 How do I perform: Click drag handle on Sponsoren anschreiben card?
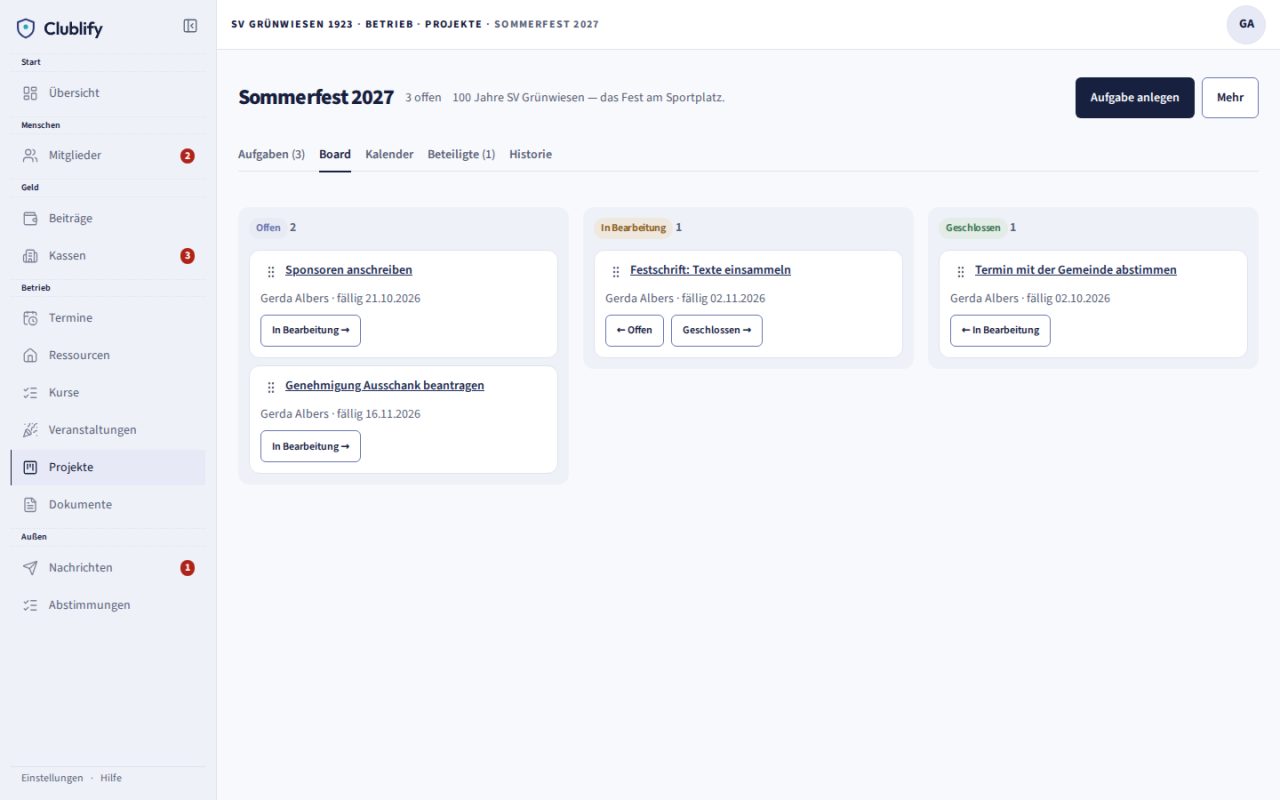pyautogui.click(x=271, y=271)
